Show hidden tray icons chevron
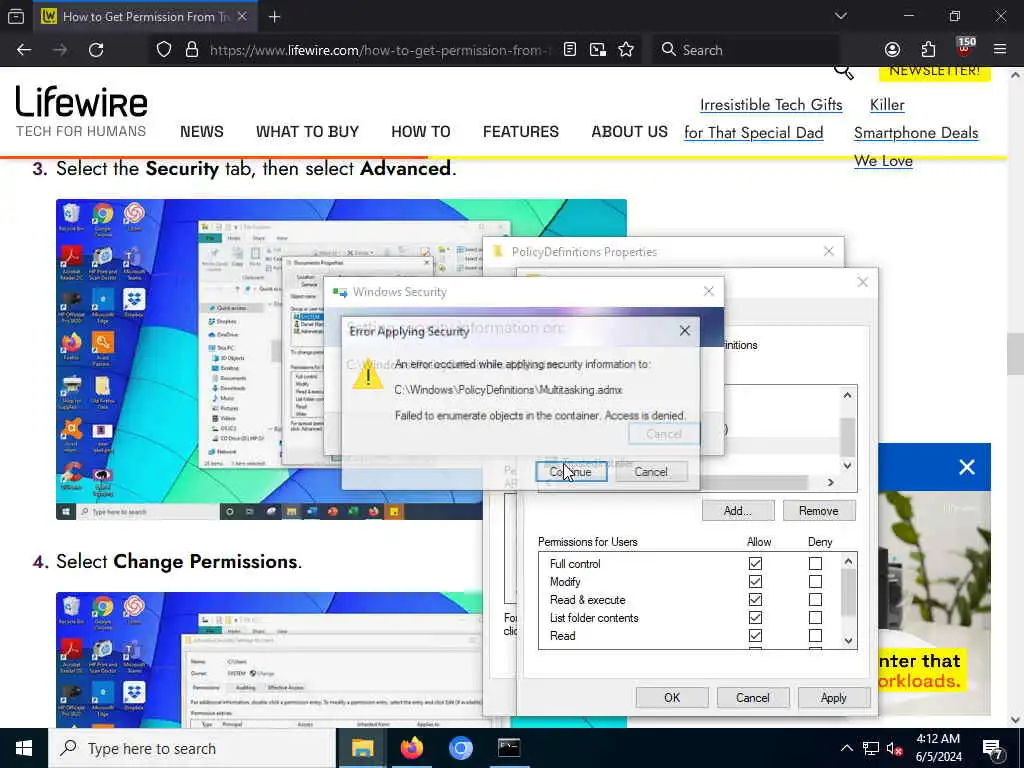The image size is (1024, 768). 846,748
